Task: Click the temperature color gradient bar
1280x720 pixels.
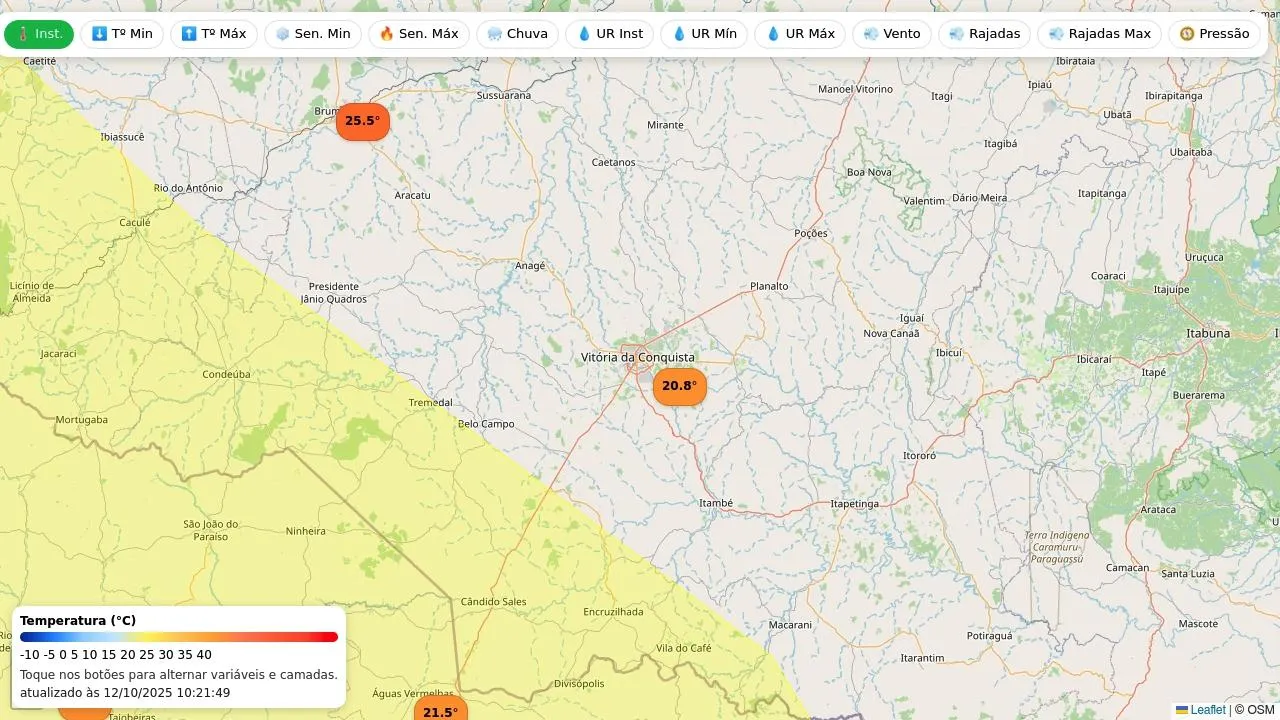Action: pyautogui.click(x=179, y=637)
